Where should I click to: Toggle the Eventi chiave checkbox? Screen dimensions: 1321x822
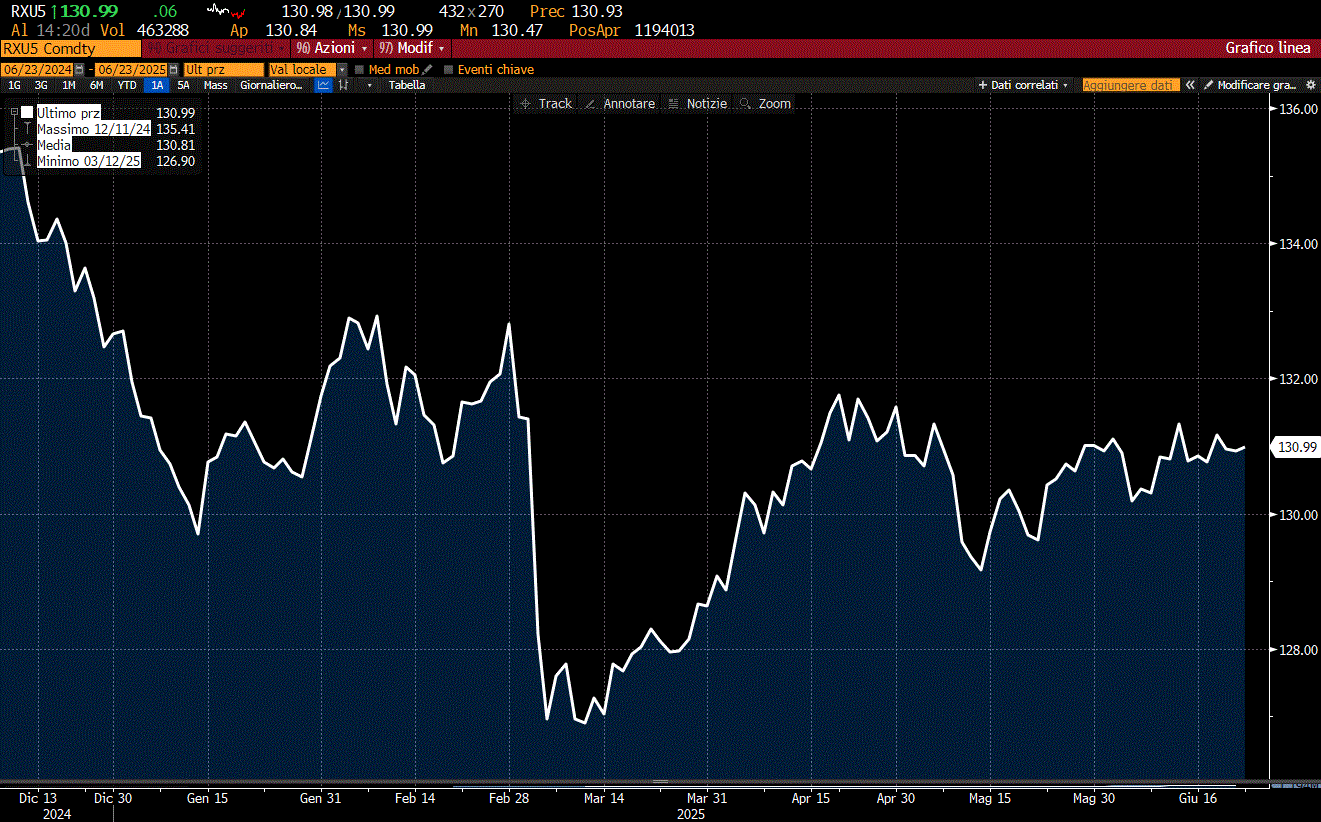pos(449,70)
